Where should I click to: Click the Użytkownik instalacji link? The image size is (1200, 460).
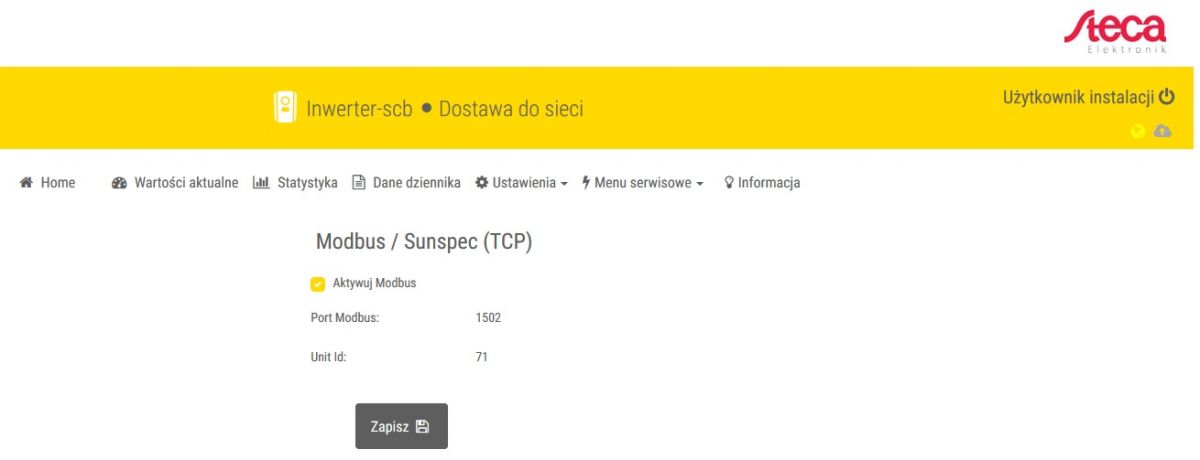point(1079,98)
